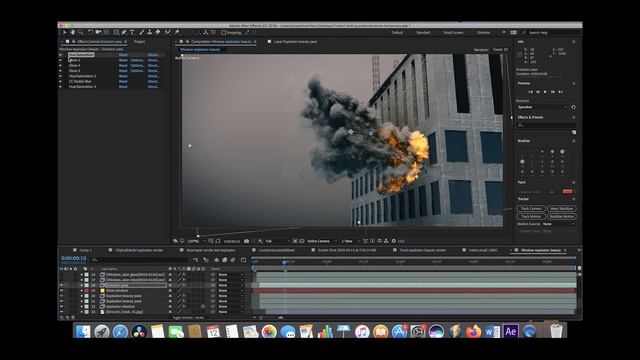Switch to the Small Screen workspace
Screen dimensions: 640x360
(x=453, y=33)
